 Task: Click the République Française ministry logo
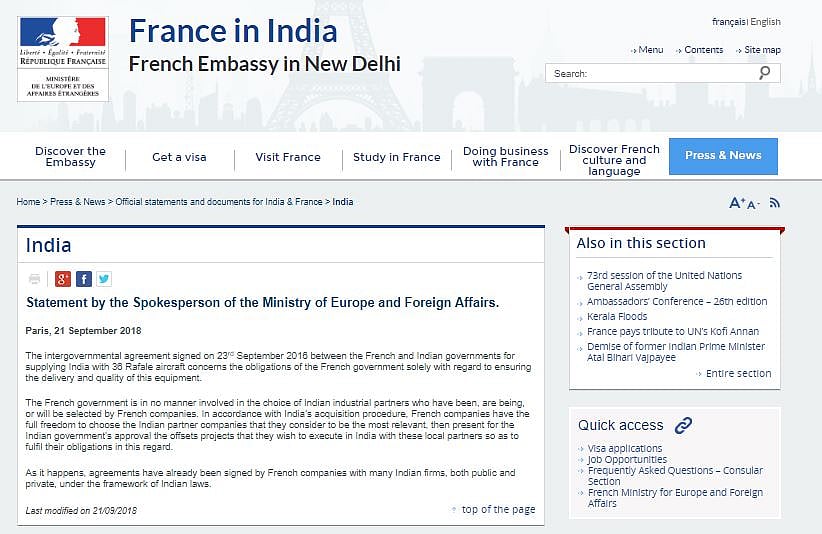[x=63, y=58]
